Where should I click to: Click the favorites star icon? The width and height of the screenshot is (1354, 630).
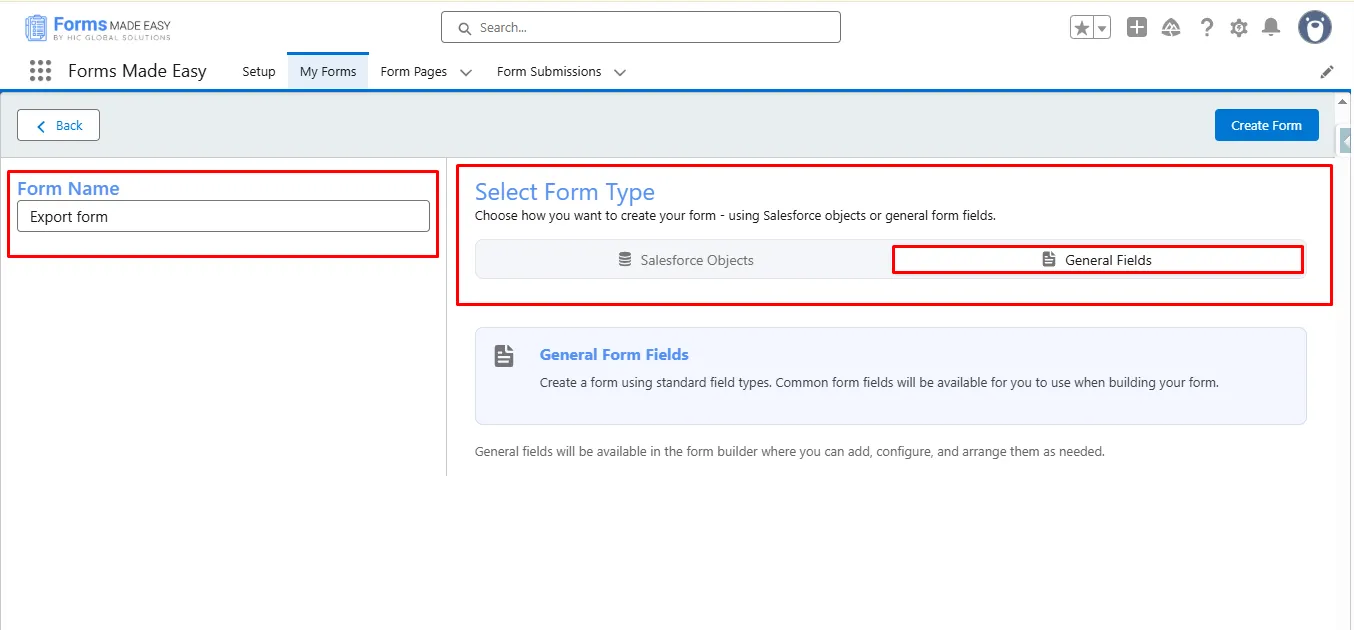(1082, 28)
